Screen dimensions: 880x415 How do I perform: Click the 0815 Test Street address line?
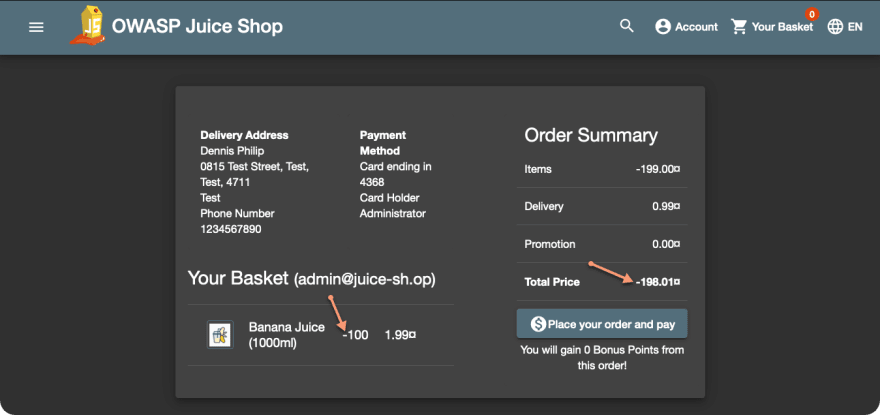[x=254, y=167]
